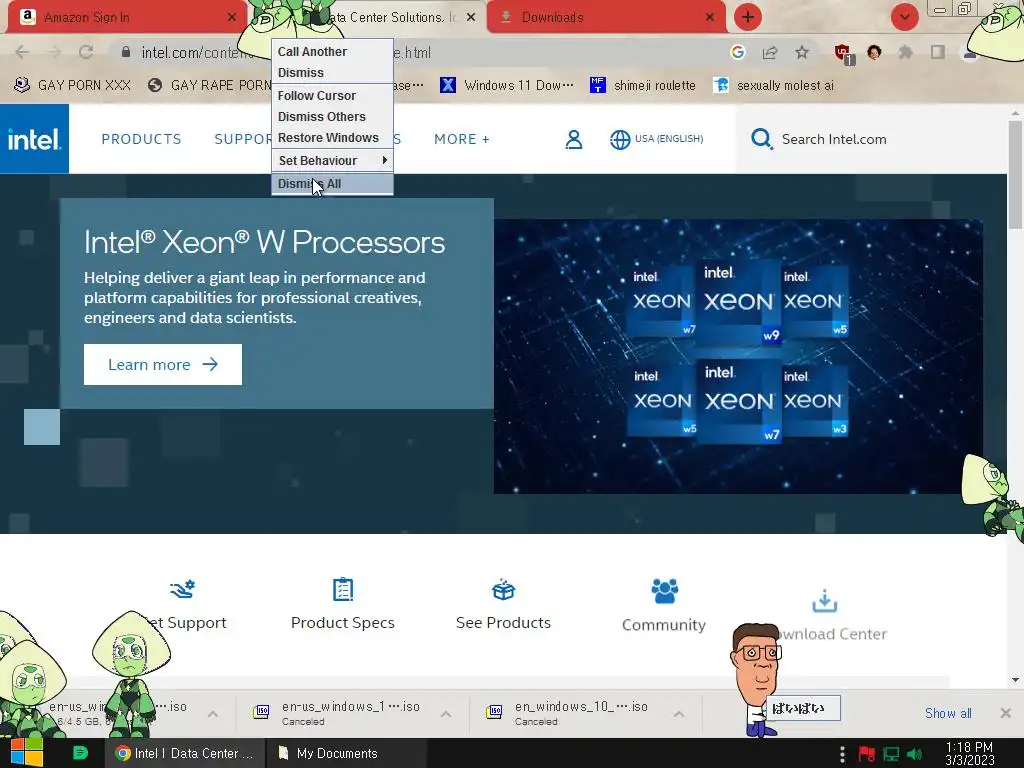
Task: Open the Windows Start button
Action: (27, 753)
